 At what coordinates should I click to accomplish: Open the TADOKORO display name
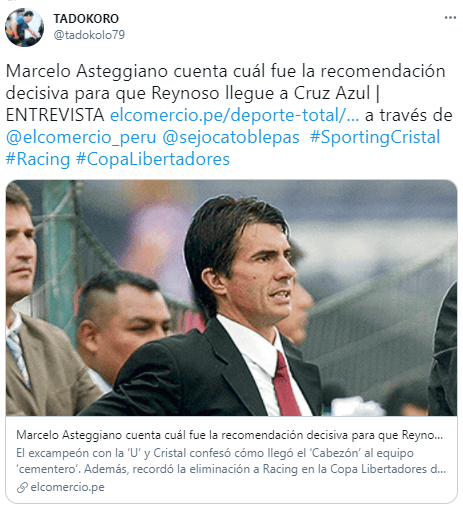pyautogui.click(x=86, y=19)
